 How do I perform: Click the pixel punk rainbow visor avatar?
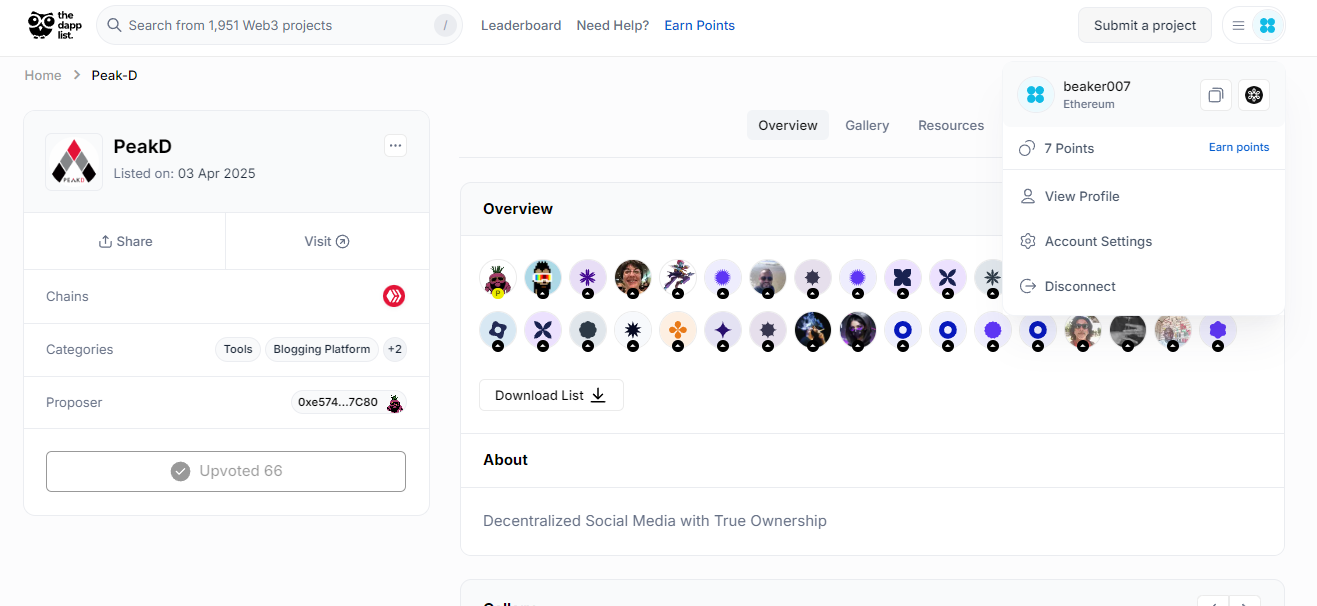[543, 278]
